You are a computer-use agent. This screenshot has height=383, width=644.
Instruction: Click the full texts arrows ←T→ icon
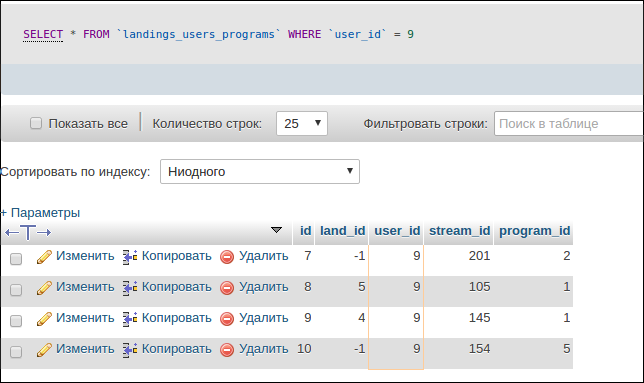[28, 233]
